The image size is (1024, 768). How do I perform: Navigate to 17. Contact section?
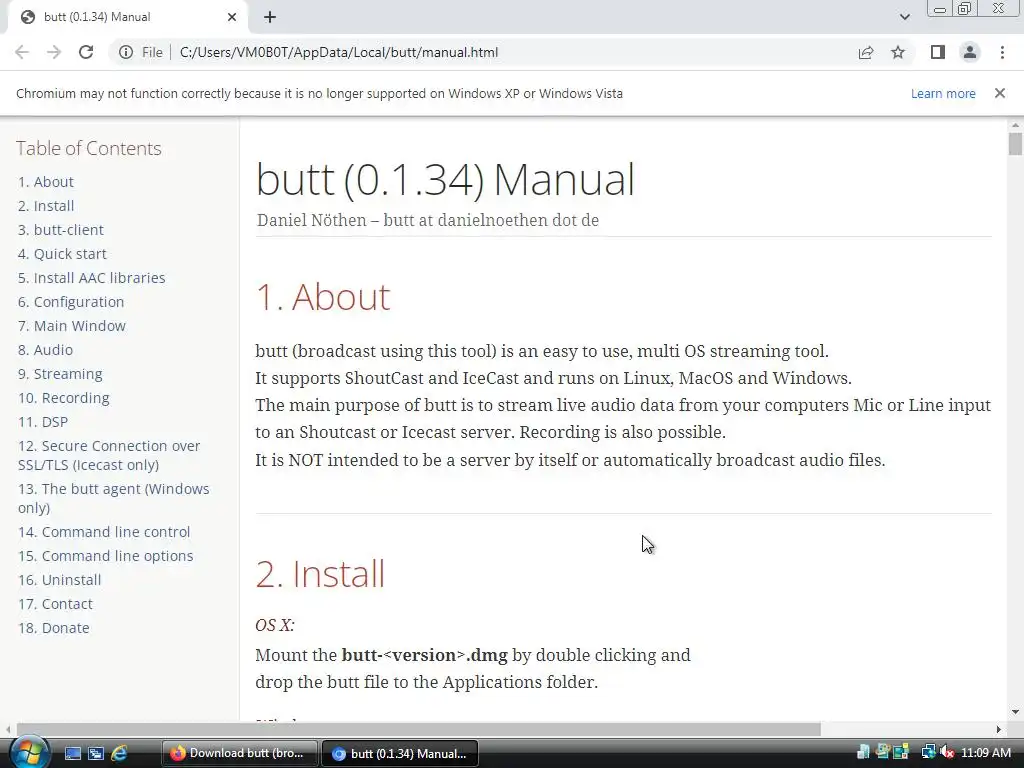click(x=55, y=604)
